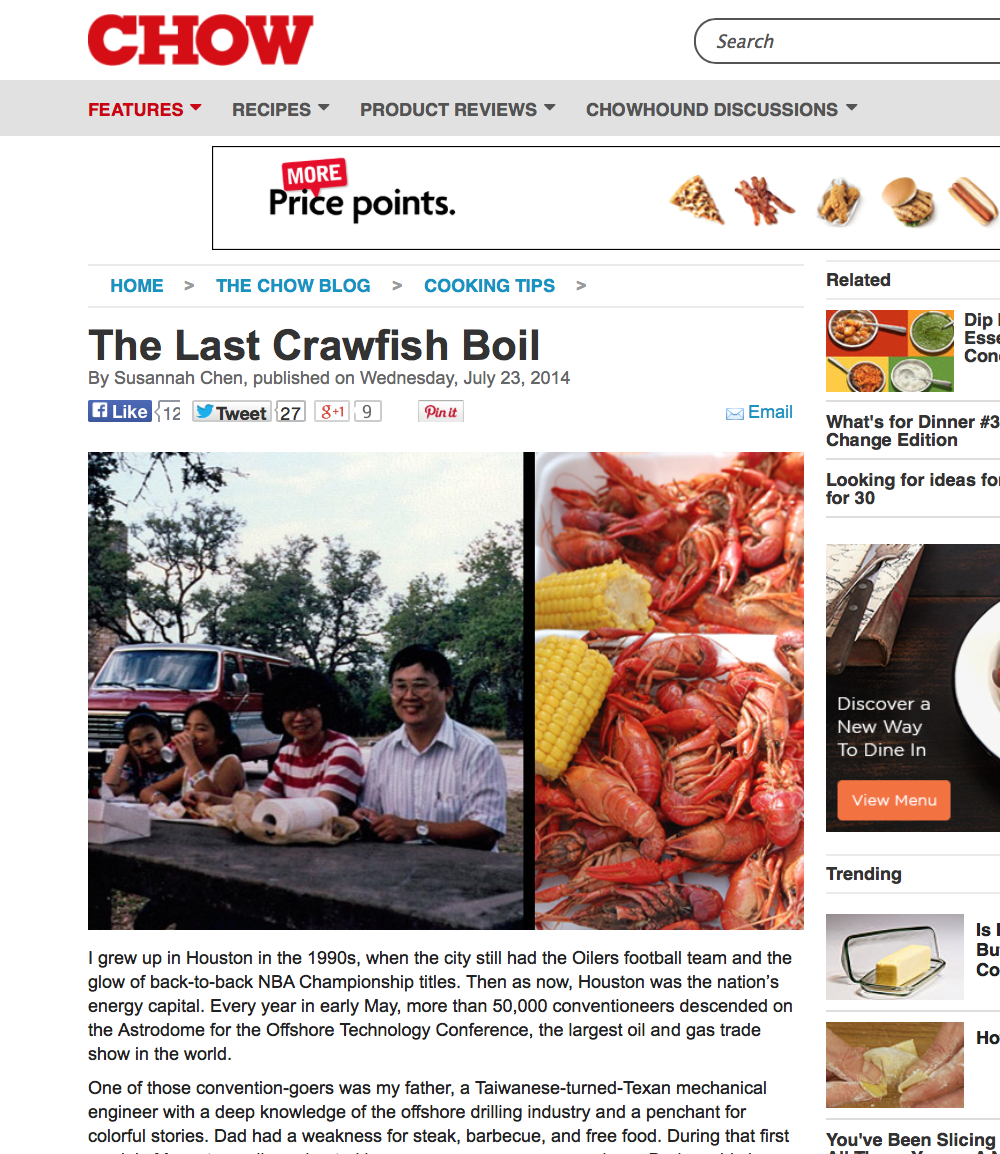
Task: Share with the Google +1 button
Action: [332, 411]
